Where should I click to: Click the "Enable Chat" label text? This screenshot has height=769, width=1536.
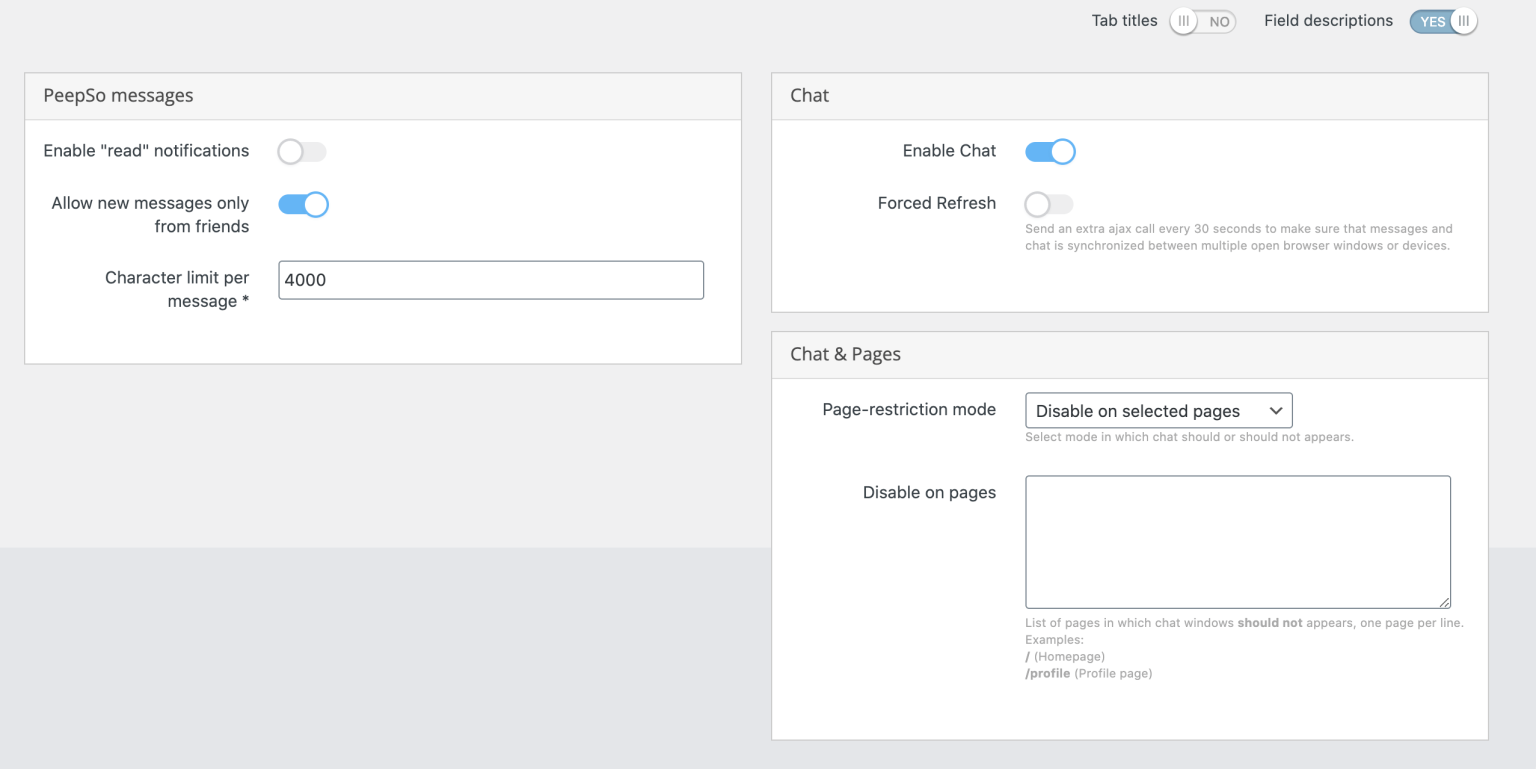click(x=948, y=150)
